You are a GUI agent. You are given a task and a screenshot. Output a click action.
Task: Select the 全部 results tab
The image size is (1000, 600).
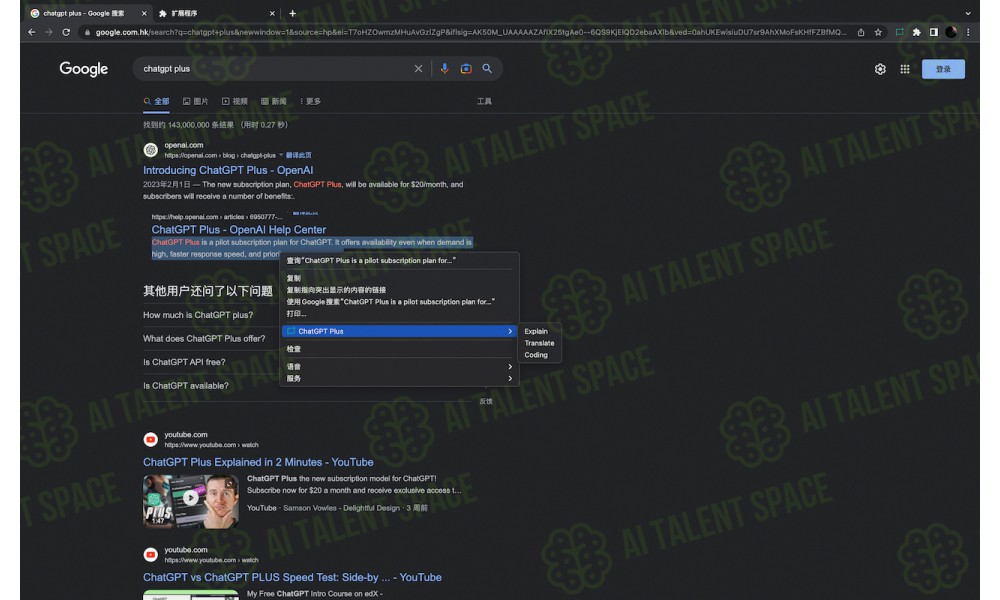pos(156,101)
